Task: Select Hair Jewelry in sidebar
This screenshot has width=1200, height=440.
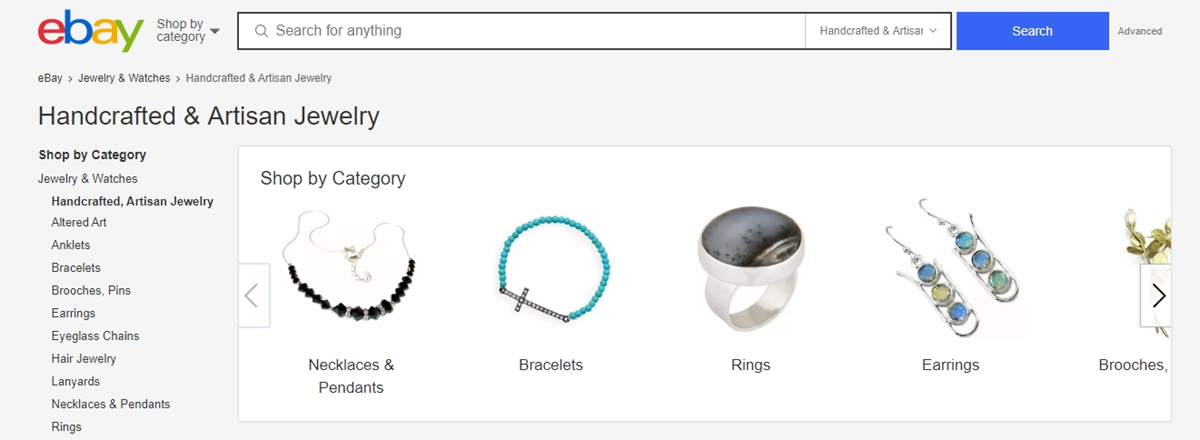Action: pos(84,359)
